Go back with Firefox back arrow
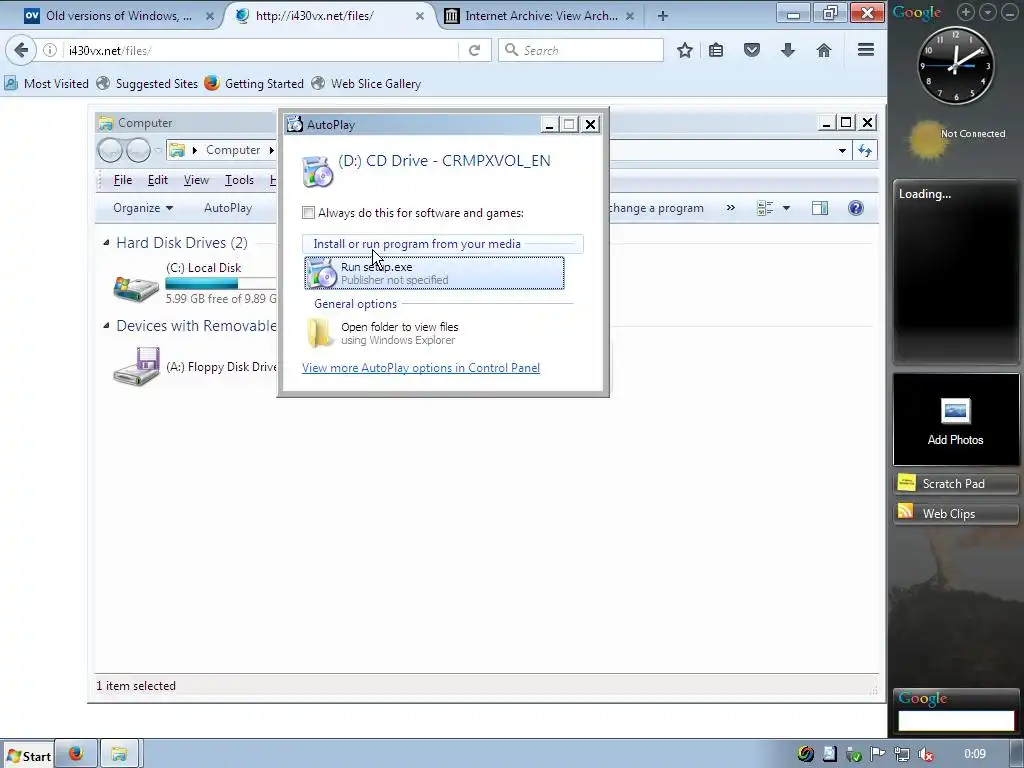Image resolution: width=1024 pixels, height=768 pixels. (21, 50)
